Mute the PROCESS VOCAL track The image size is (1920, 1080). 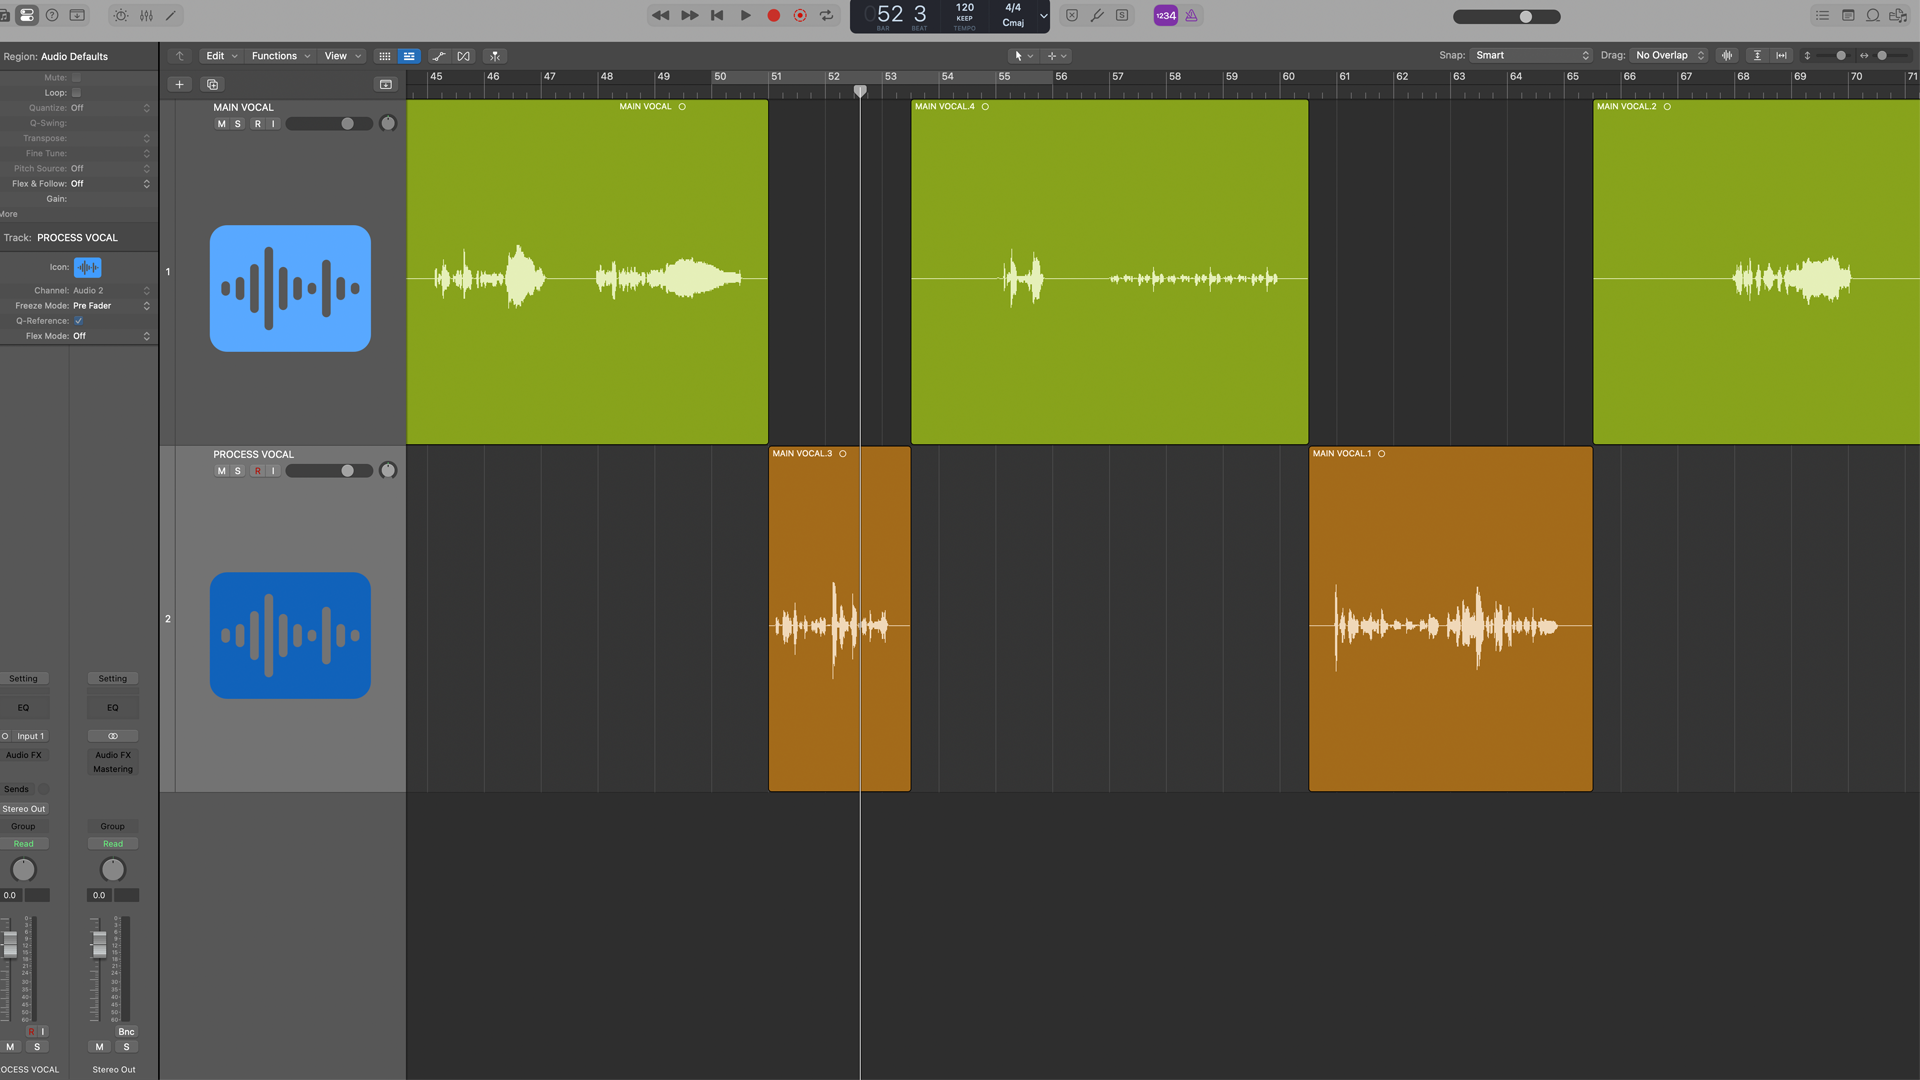click(222, 471)
